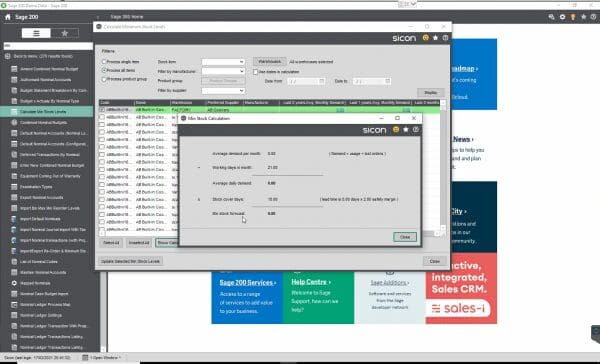Click the Unselect All button
Image resolution: width=600 pixels, height=364 pixels.
click(139, 243)
